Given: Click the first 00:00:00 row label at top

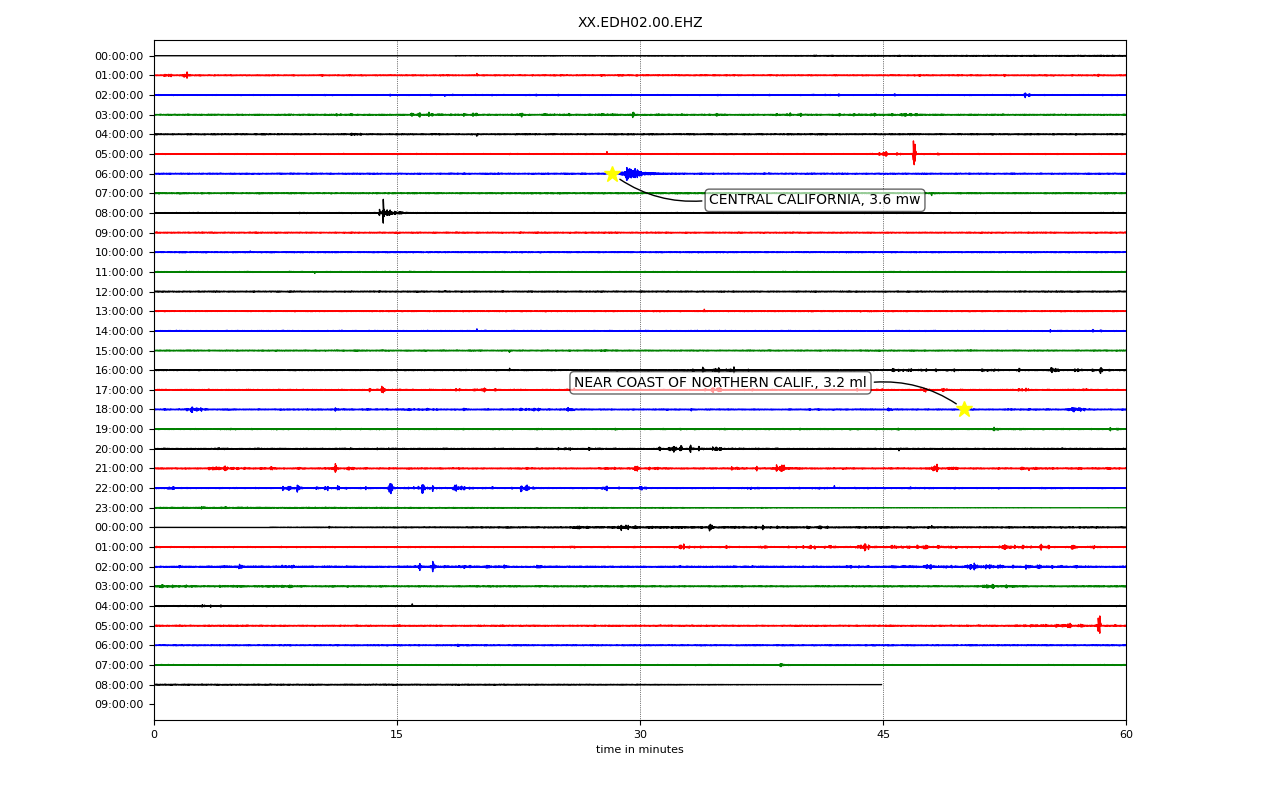Looking at the screenshot, I should pyautogui.click(x=119, y=56).
